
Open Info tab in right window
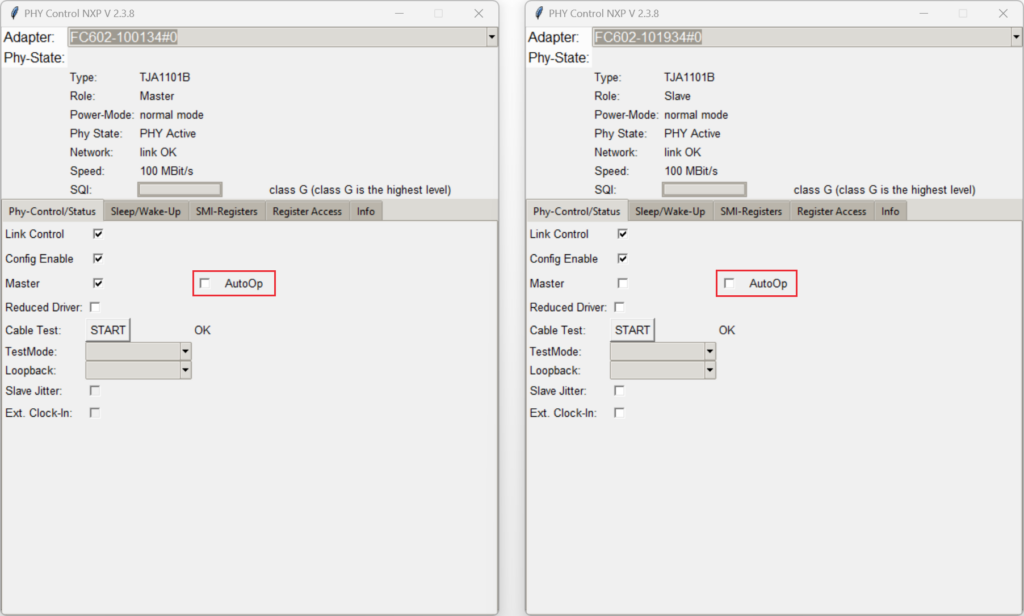click(890, 211)
